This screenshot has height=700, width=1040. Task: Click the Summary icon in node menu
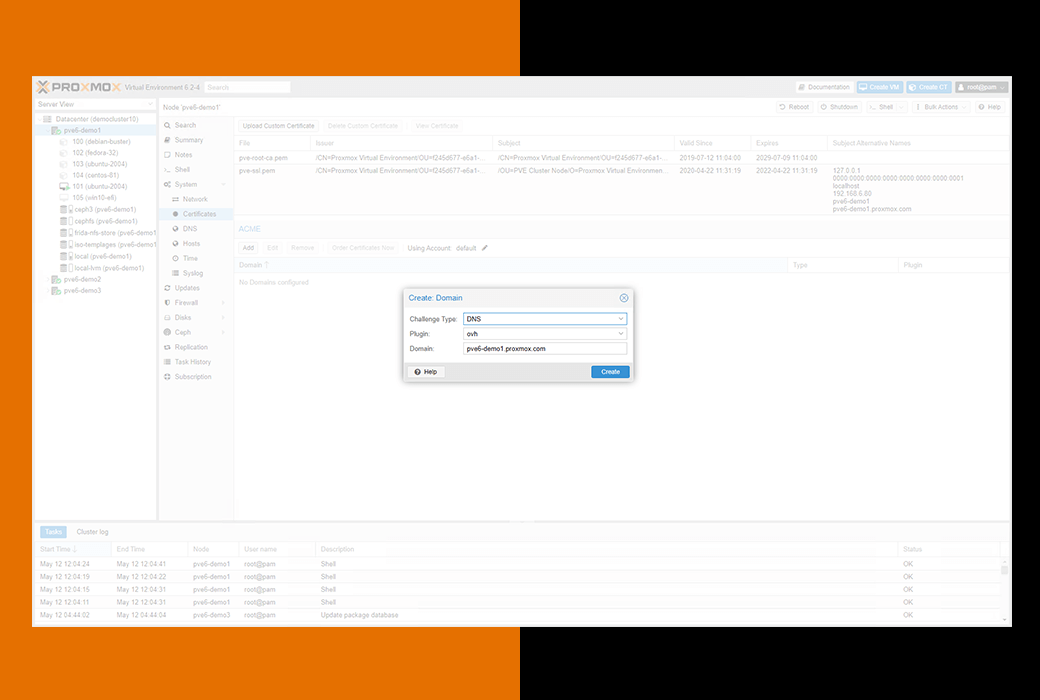pyautogui.click(x=168, y=140)
